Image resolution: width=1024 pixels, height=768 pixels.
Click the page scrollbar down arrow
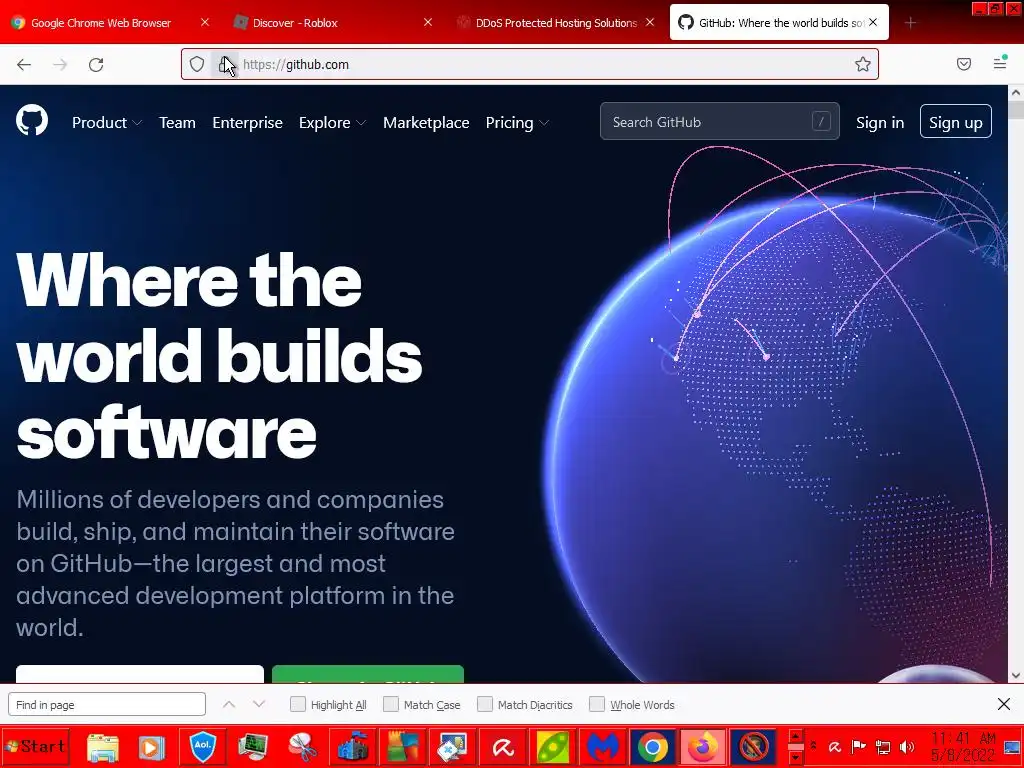1016,675
